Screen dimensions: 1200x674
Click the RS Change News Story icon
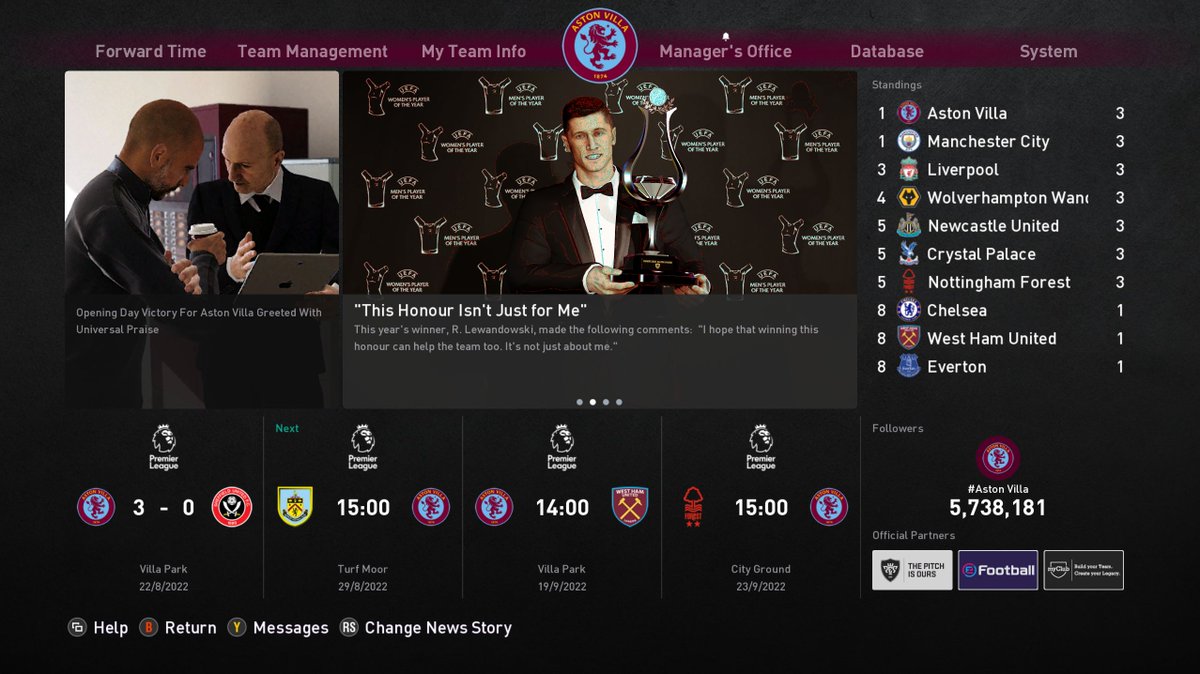pos(348,627)
